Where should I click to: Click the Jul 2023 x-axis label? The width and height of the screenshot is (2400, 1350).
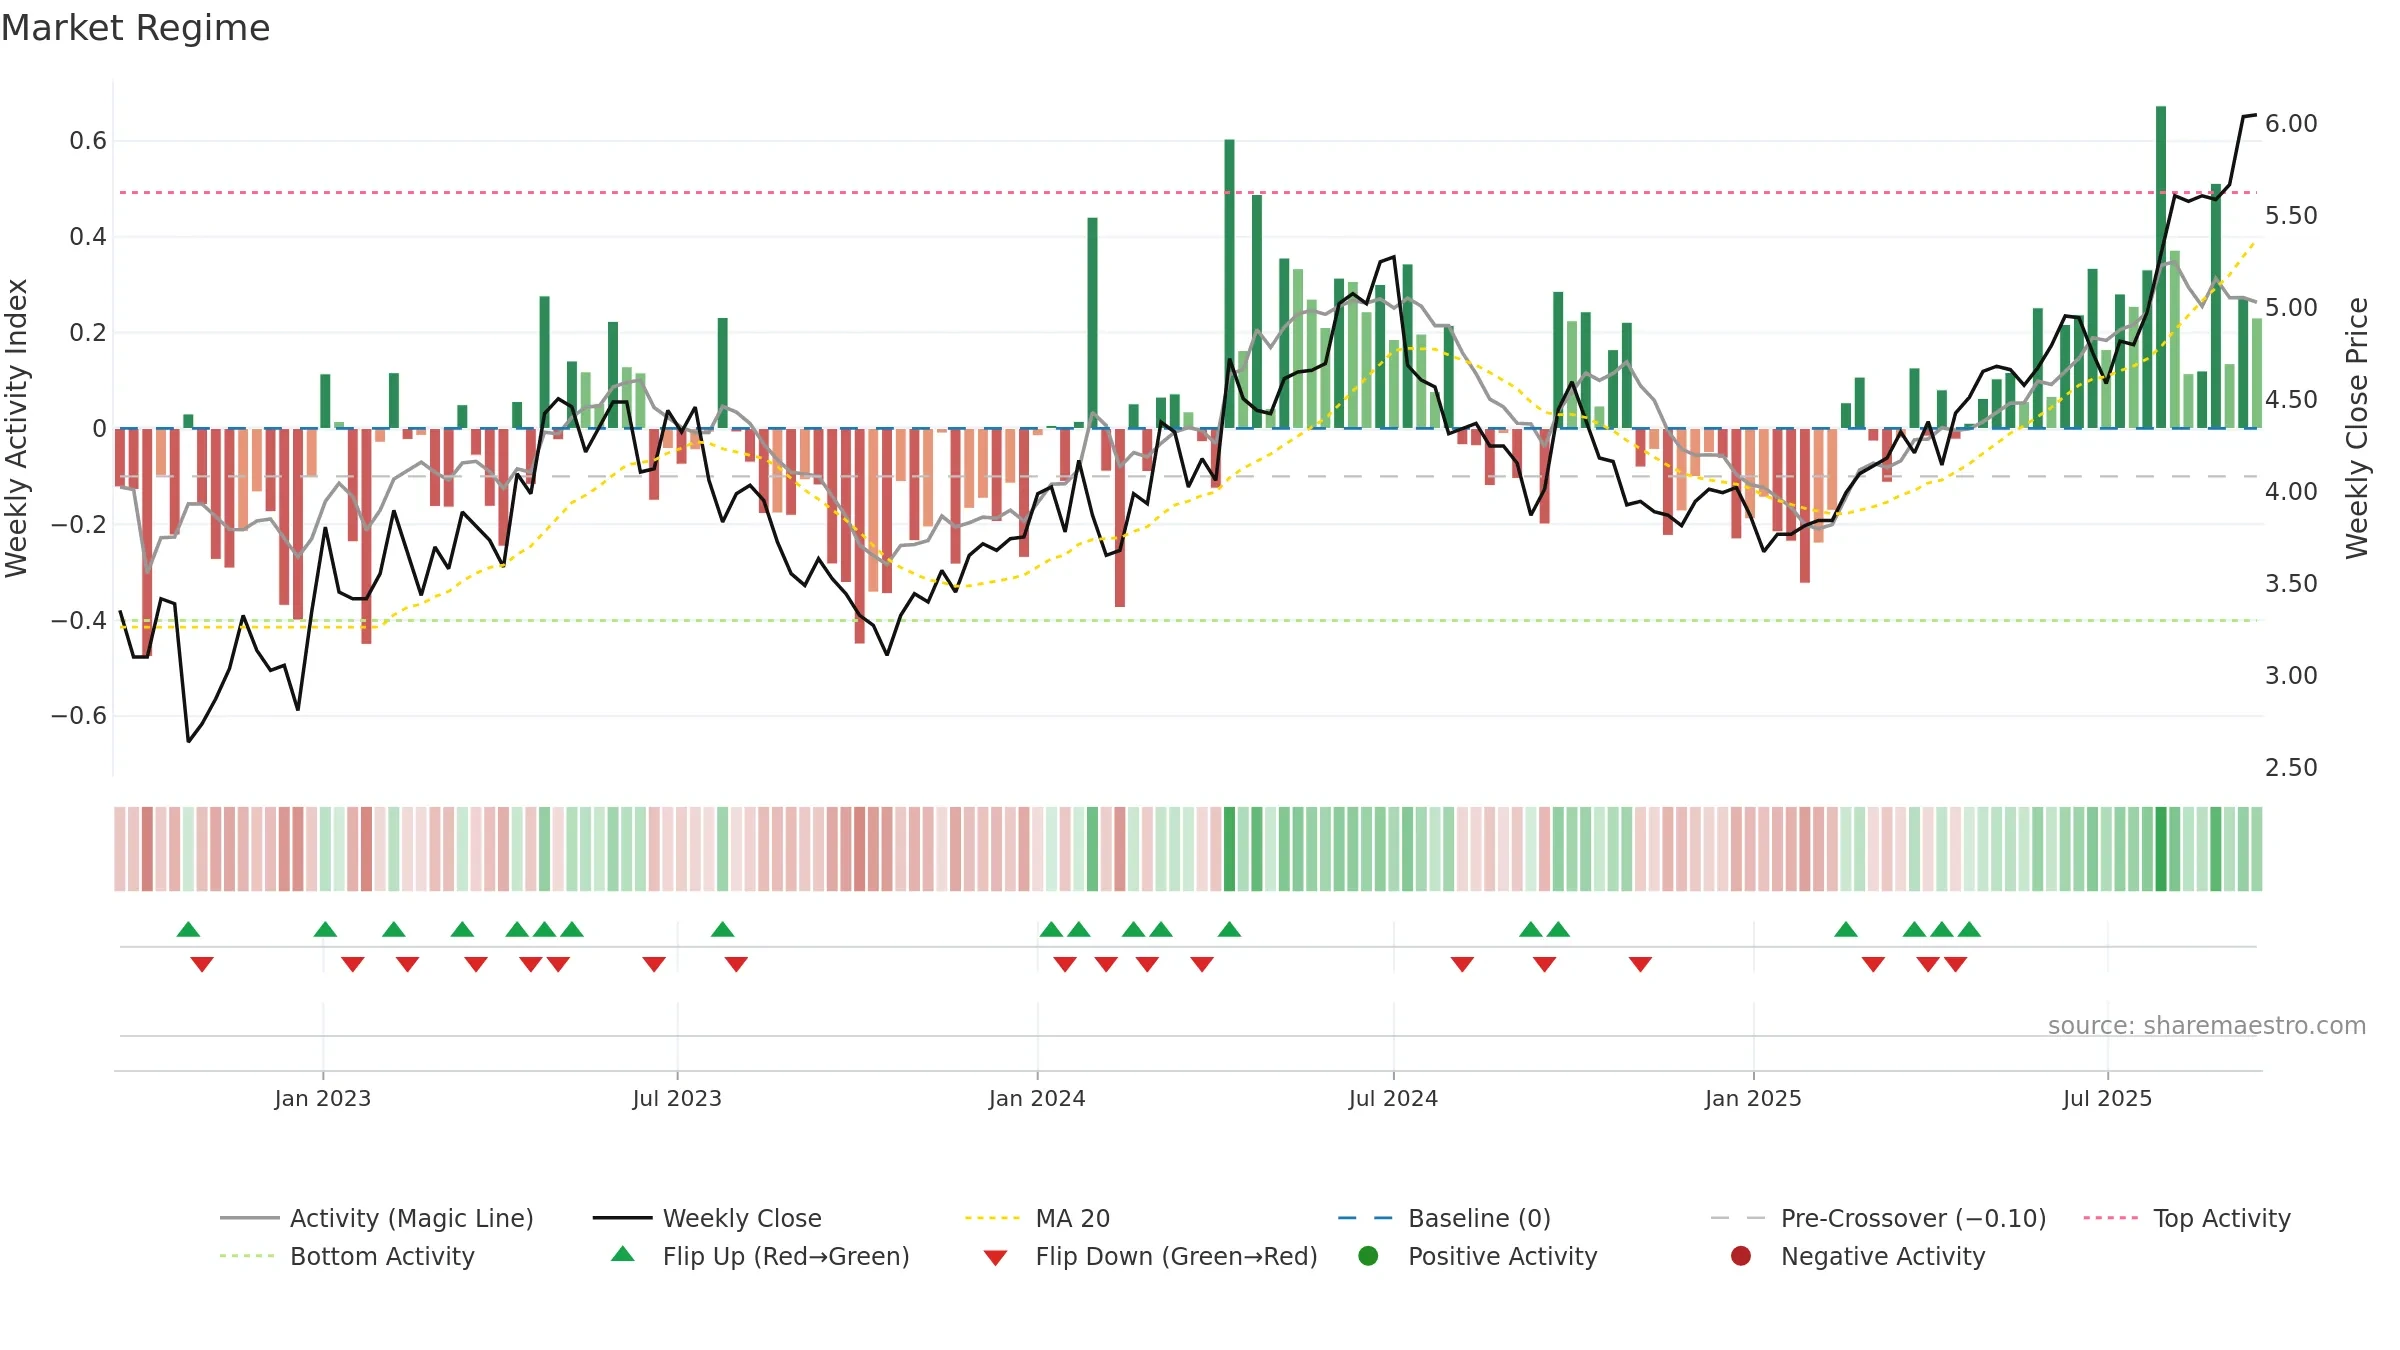677,1098
